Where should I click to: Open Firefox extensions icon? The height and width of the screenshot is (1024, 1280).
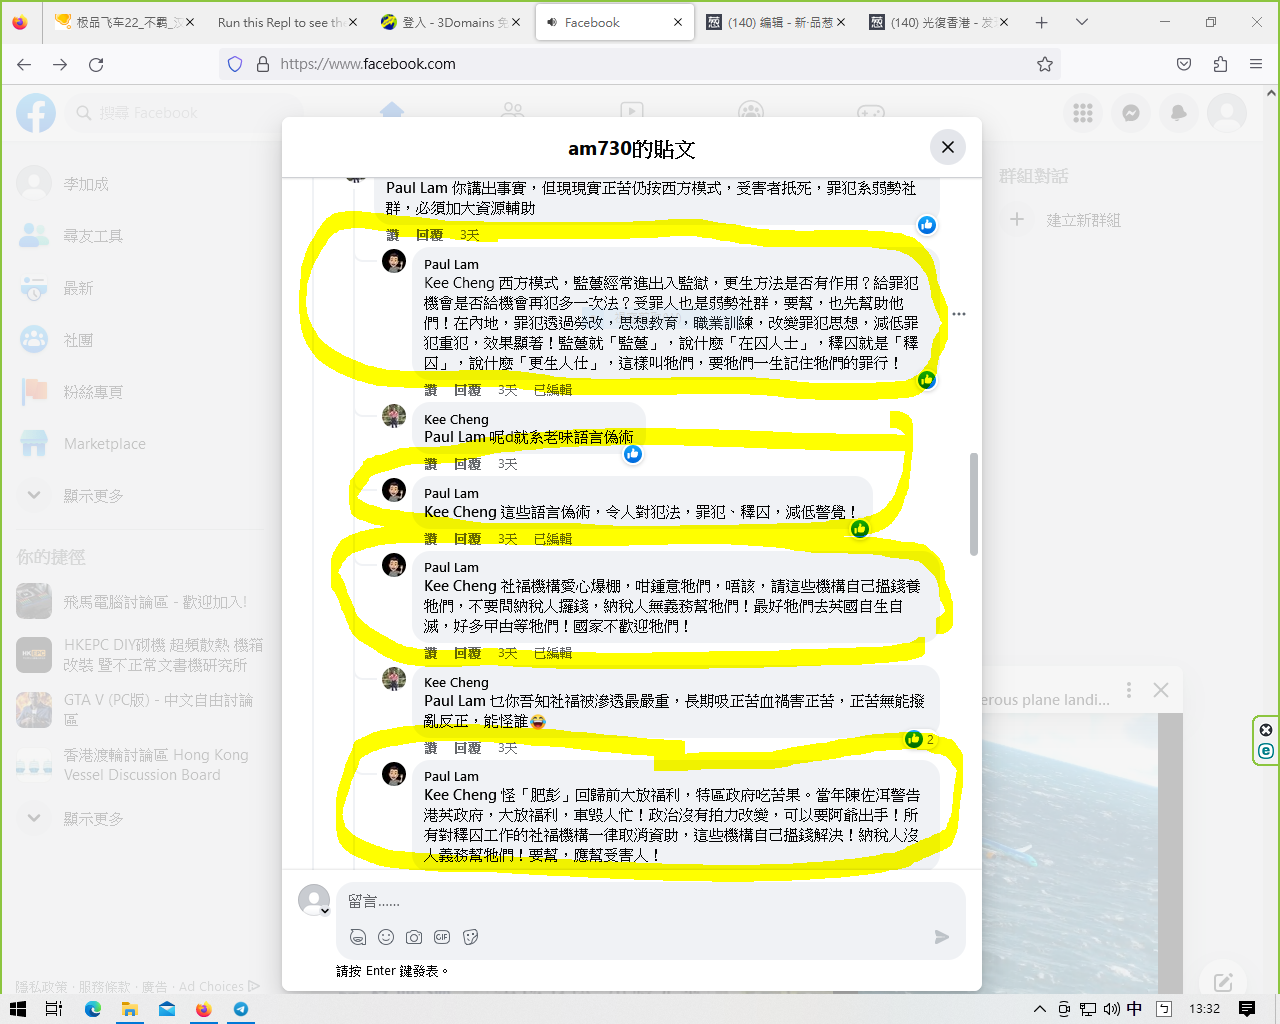1220,64
